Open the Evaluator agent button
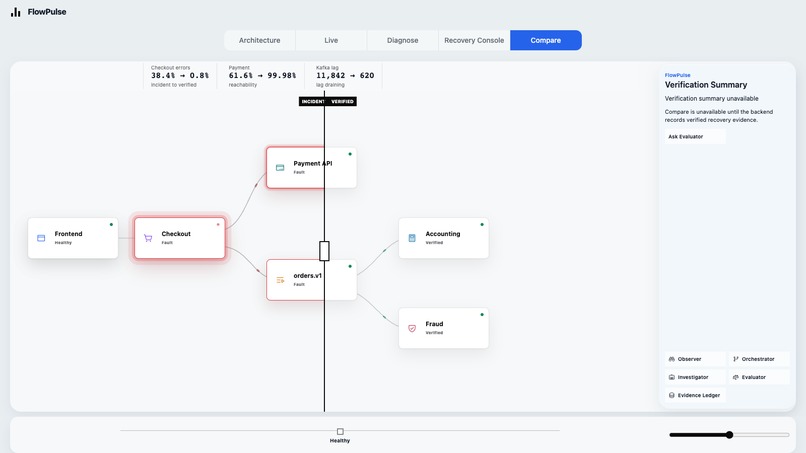The height and width of the screenshot is (453, 806). point(759,377)
